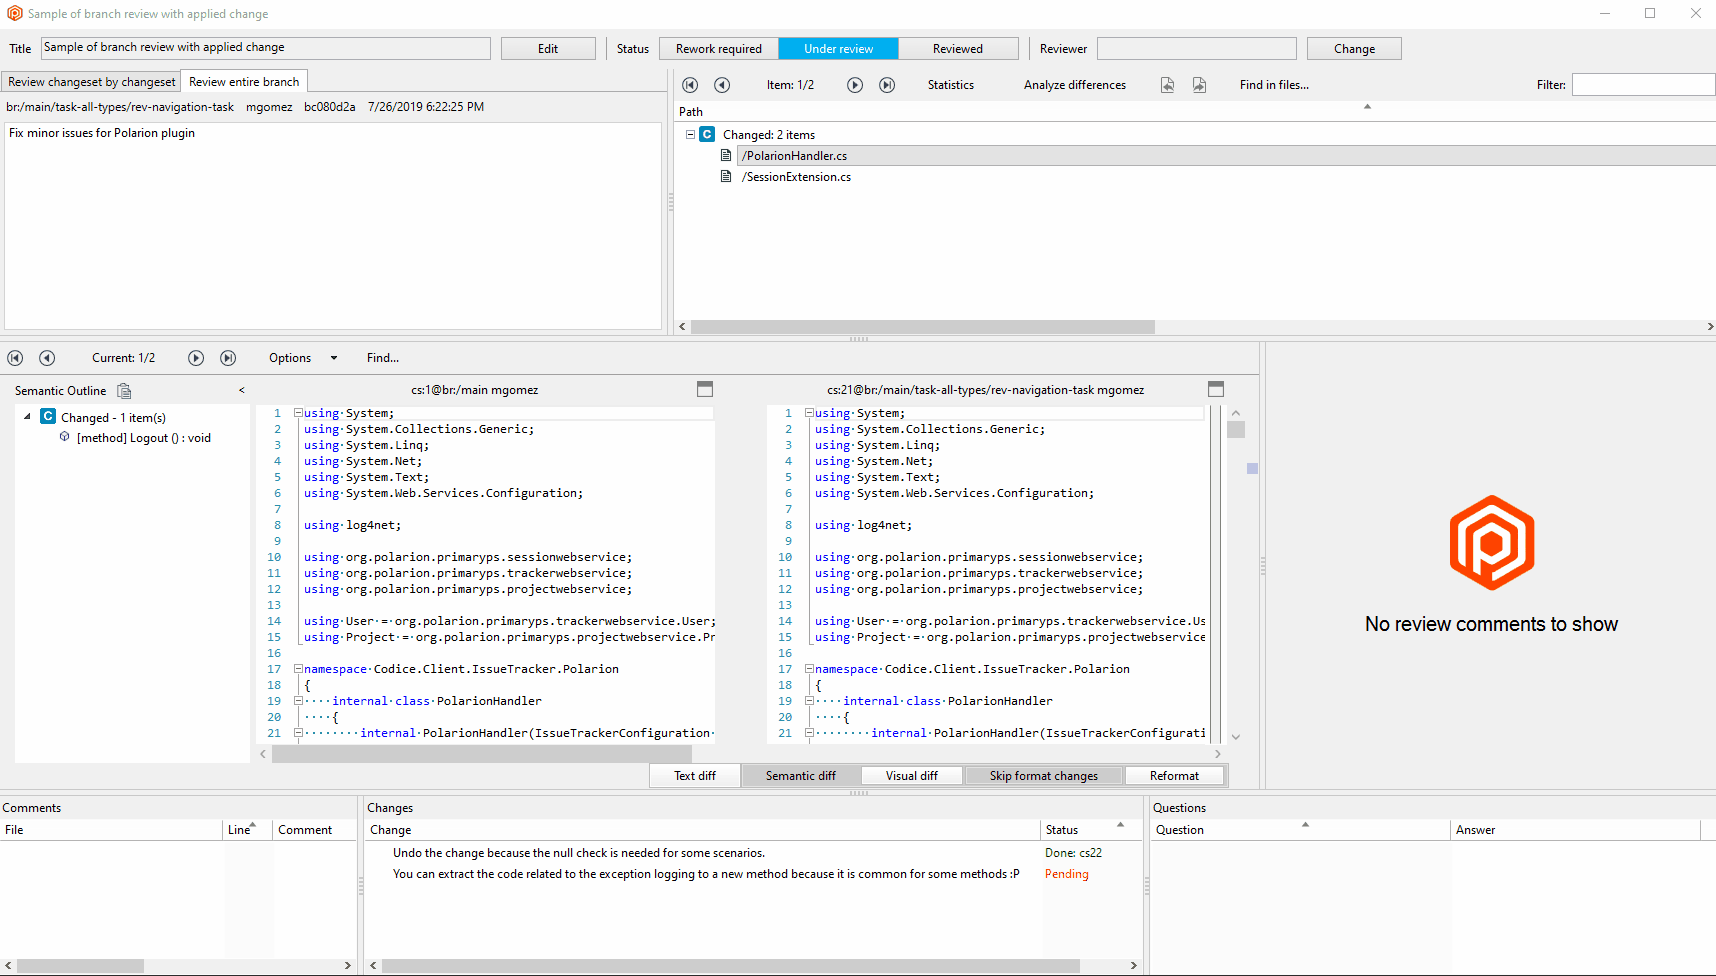
Task: Click the Edit button next to the title
Action: tap(548, 48)
